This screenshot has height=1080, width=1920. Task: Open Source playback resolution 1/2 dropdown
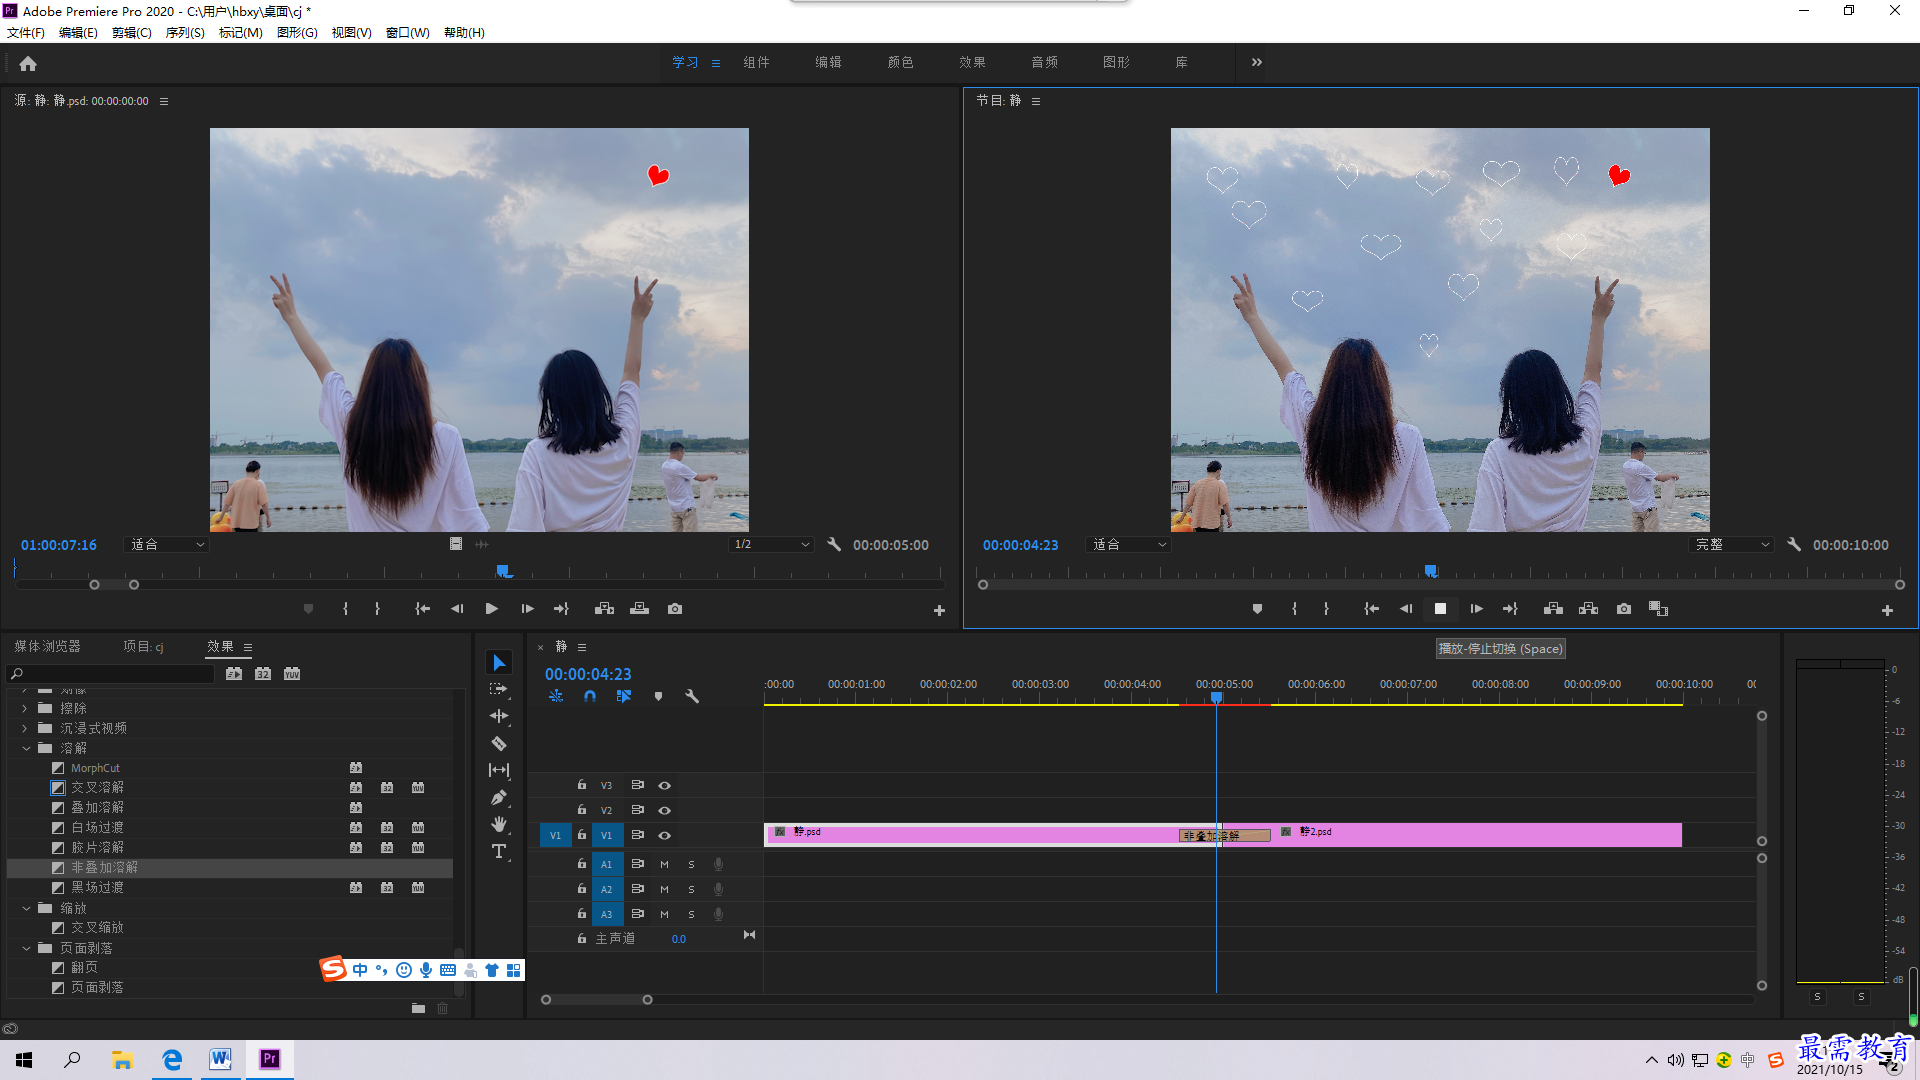770,545
